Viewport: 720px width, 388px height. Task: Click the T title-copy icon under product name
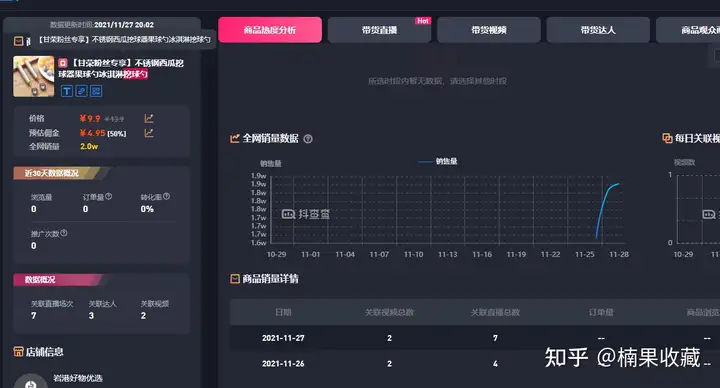point(67,91)
